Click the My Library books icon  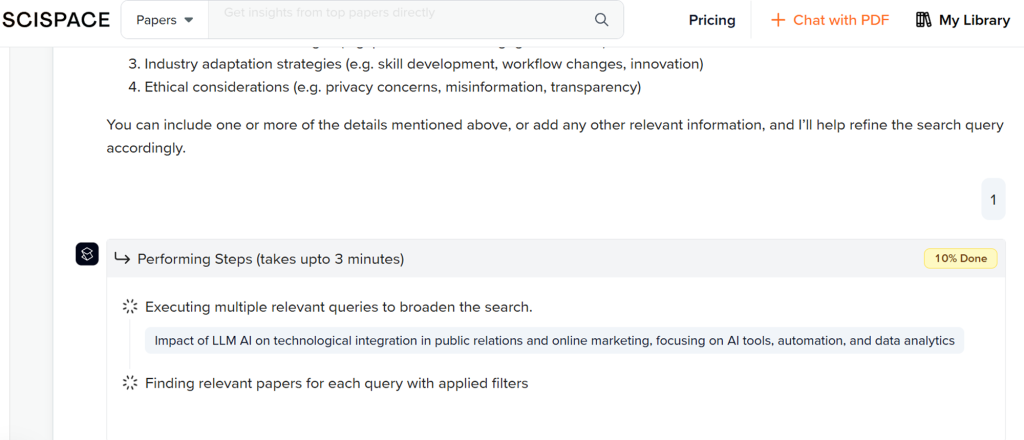[x=923, y=20]
